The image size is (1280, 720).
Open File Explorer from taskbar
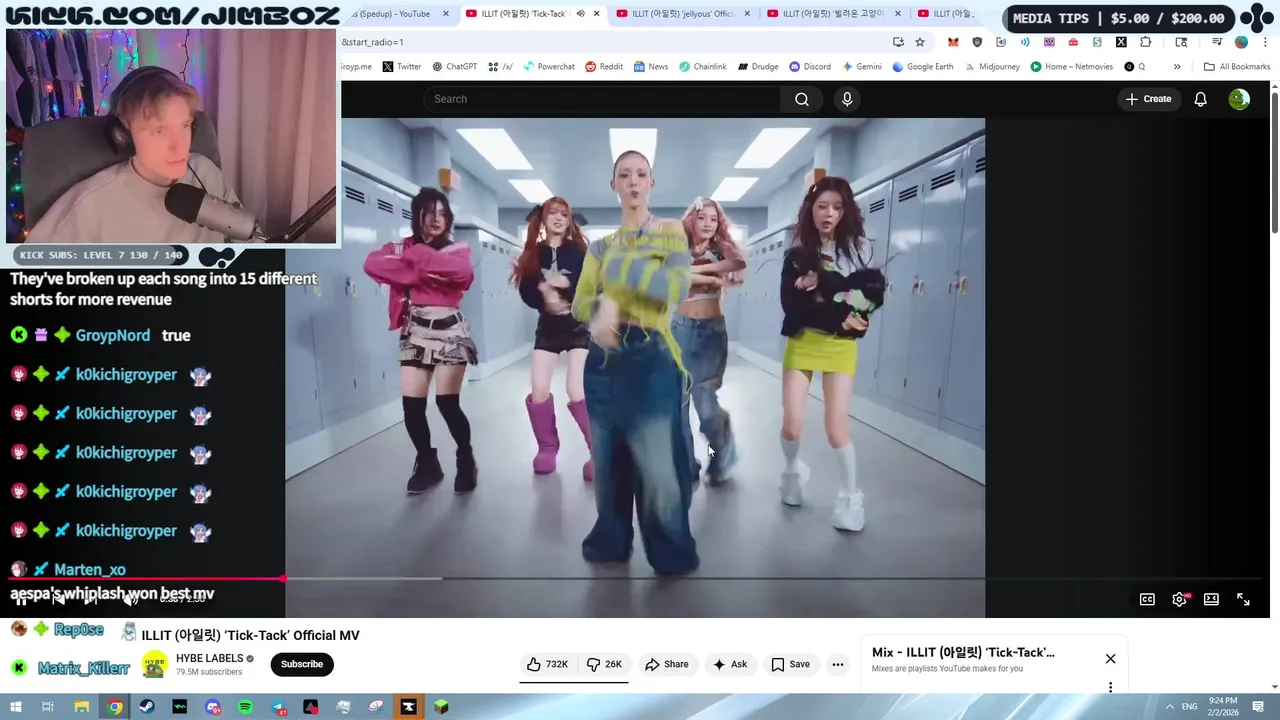(x=82, y=707)
